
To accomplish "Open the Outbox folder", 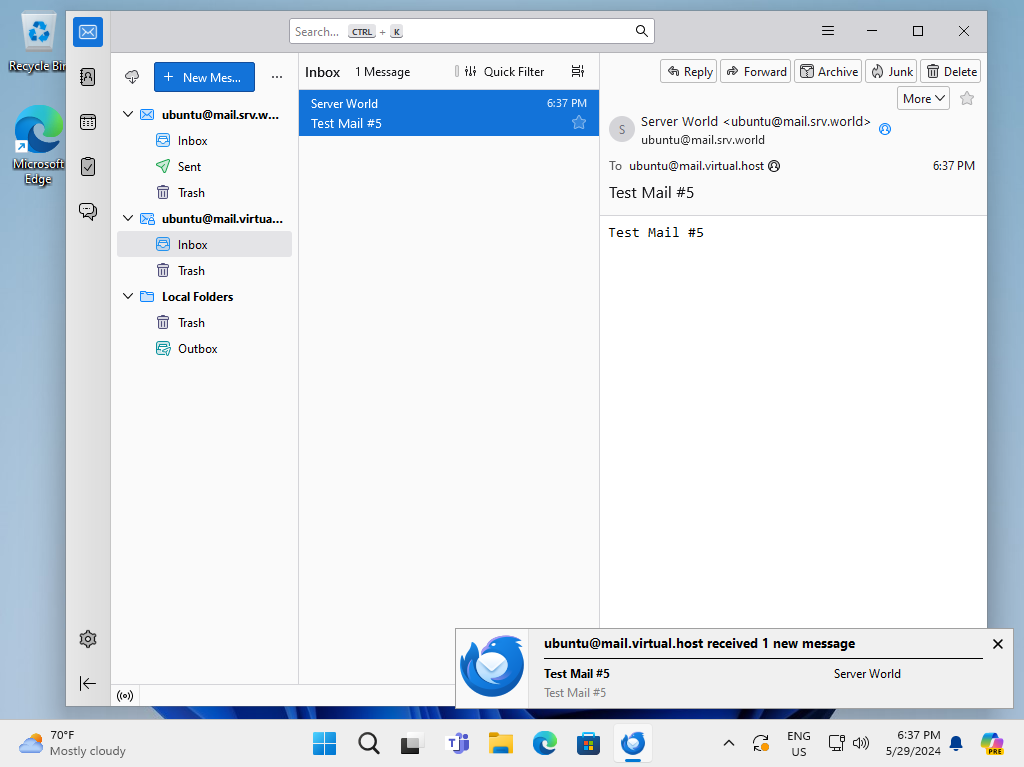I will (x=204, y=349).
